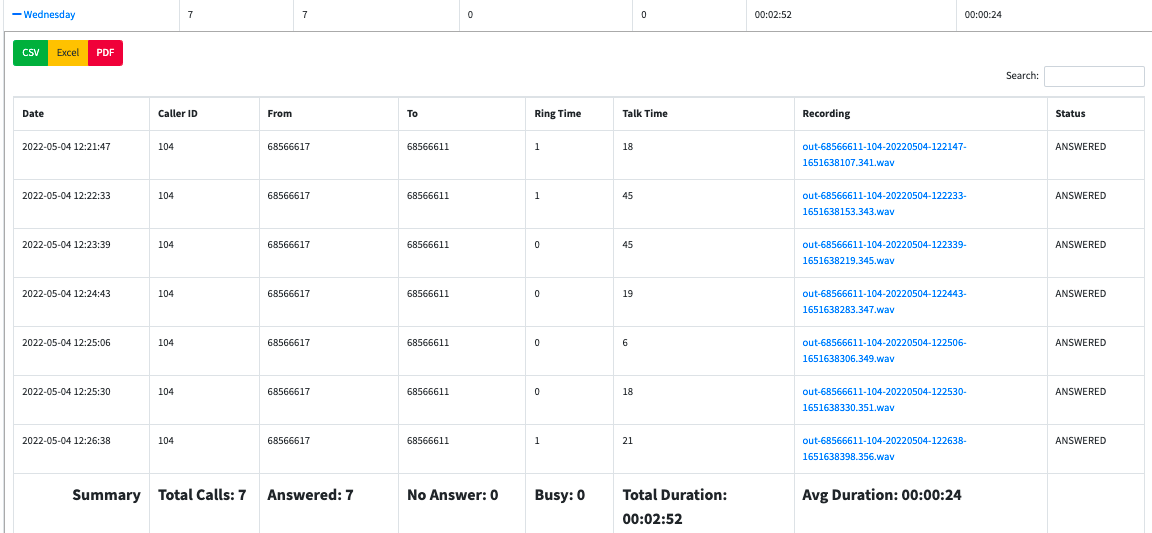Click the Total Calls: 7 summary
Viewport: 1152px width, 533px height.
pos(202,496)
